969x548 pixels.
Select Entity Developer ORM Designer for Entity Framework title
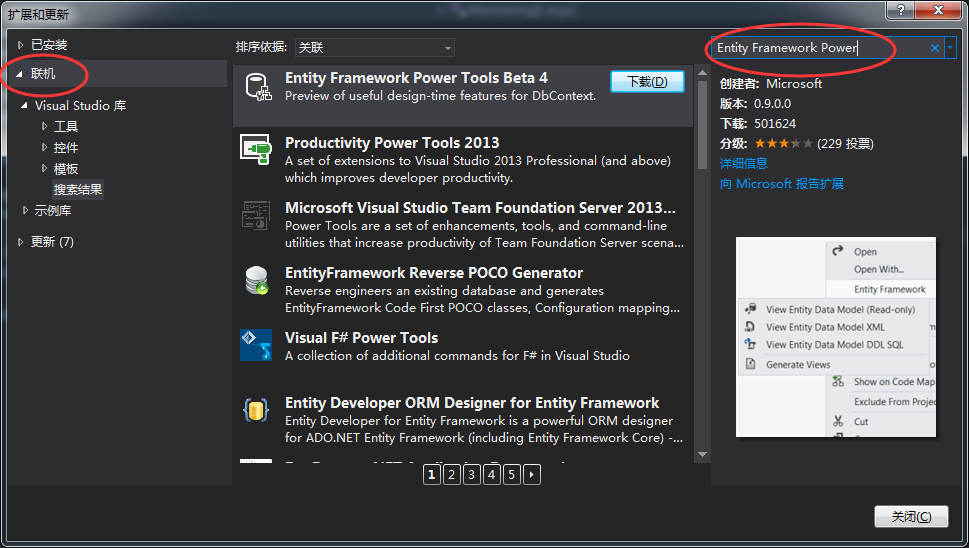click(x=472, y=403)
